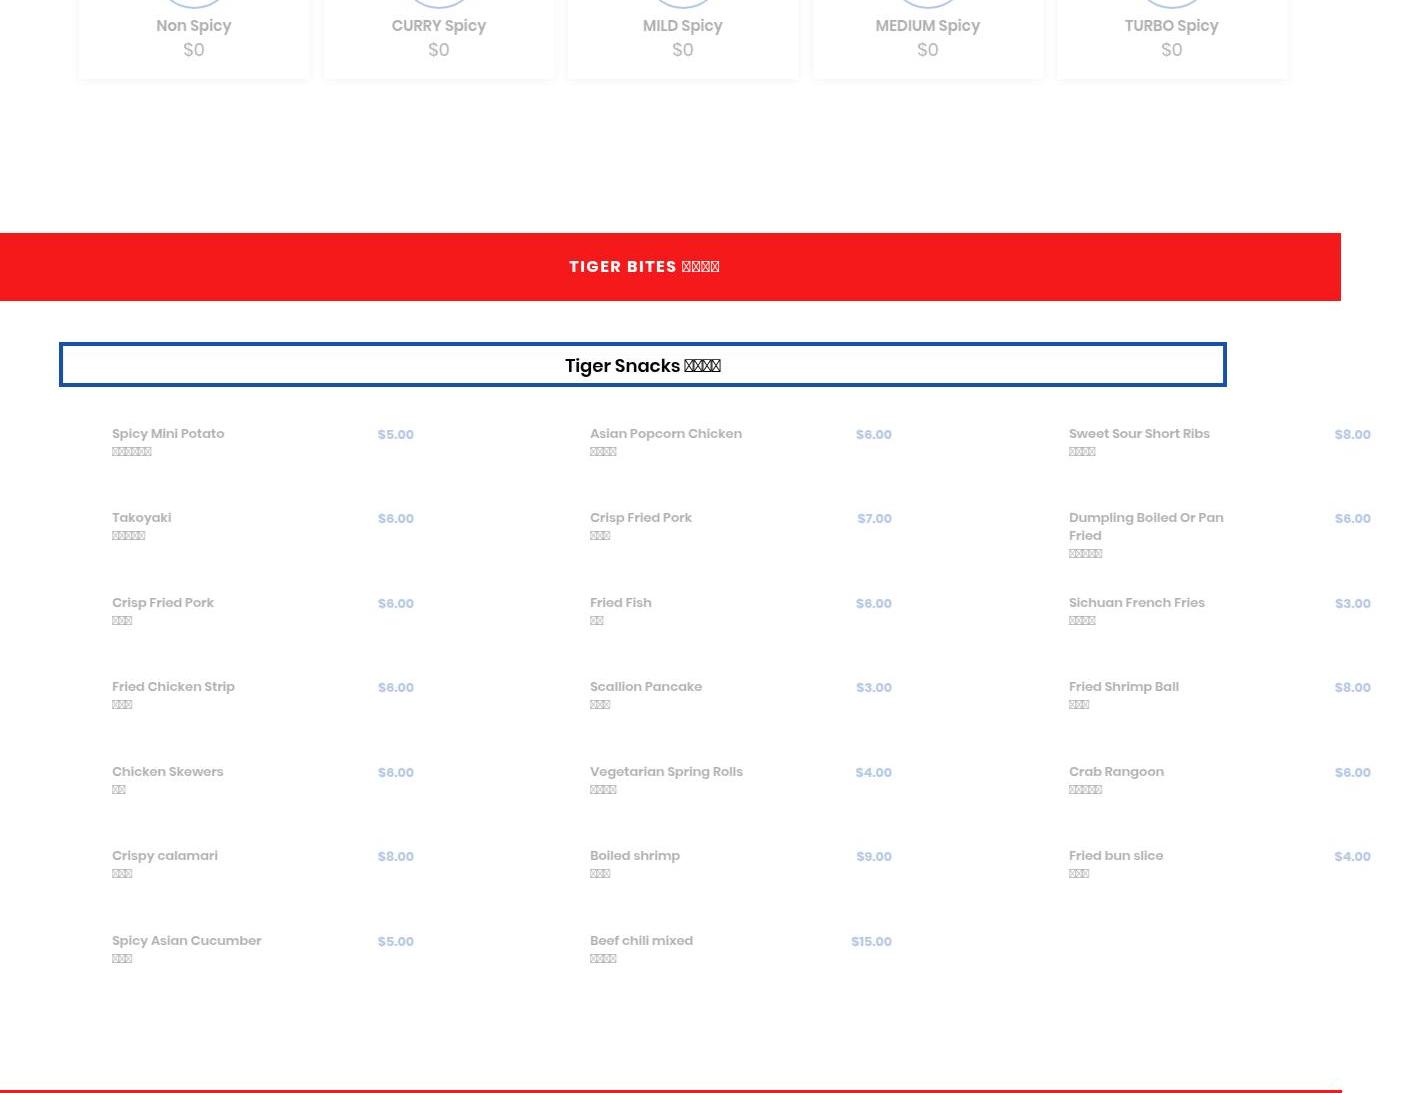Screen dimensions: 1410x1093
Task: Click Sichuan French Fries item
Action: tap(1136, 603)
